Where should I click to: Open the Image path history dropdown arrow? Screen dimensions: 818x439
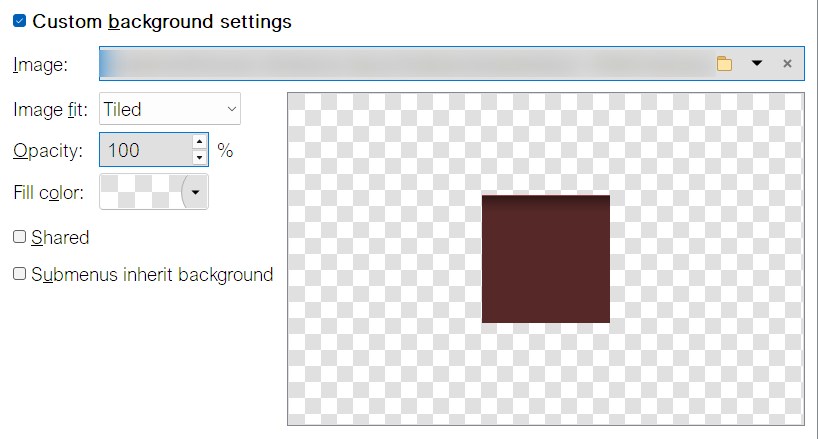(756, 64)
